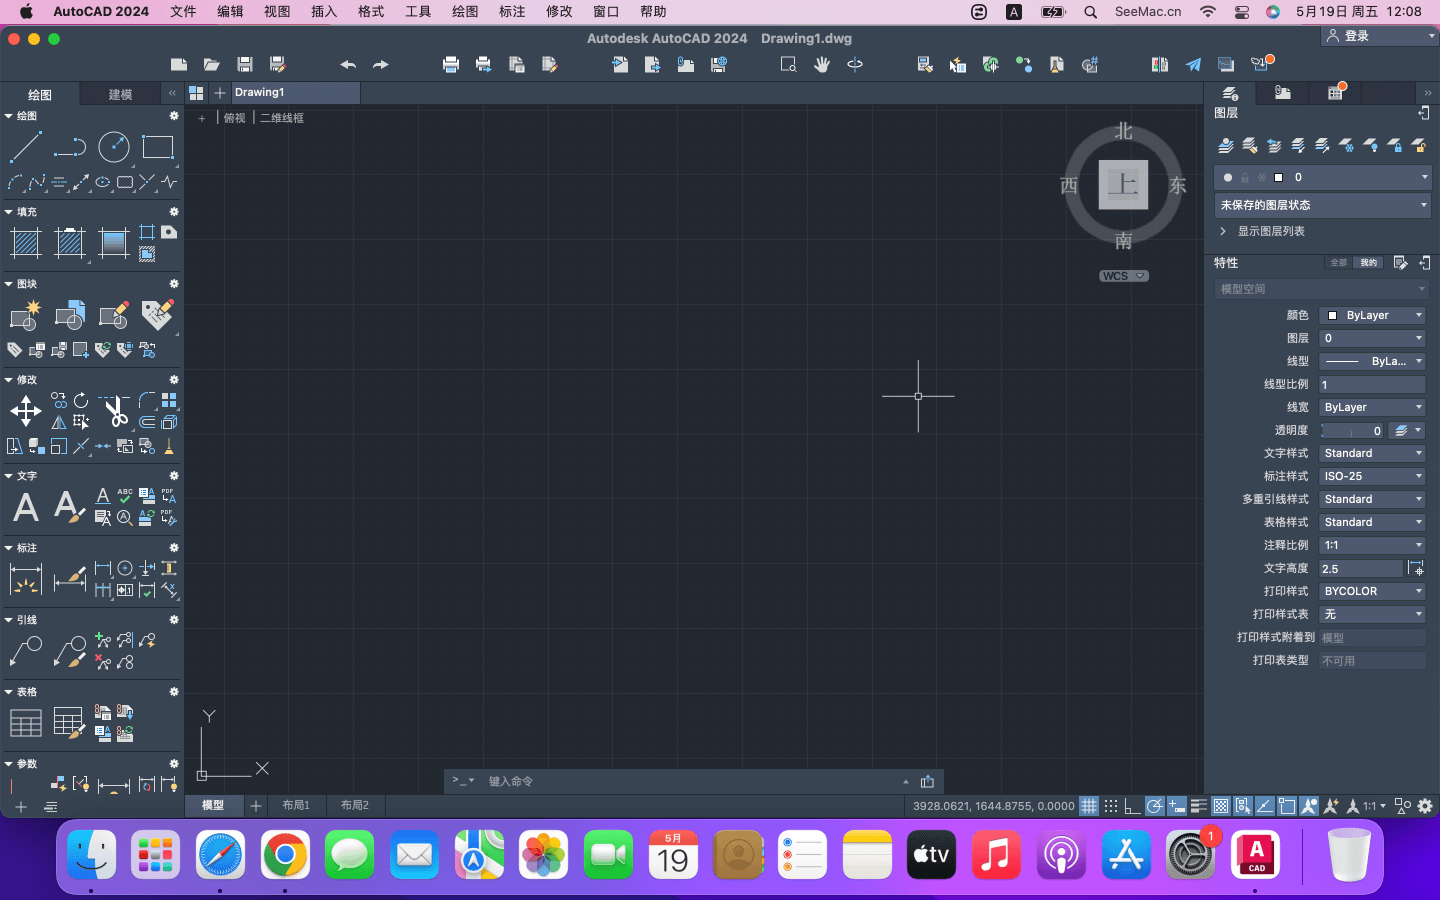Click the 透明度 transparency slider
This screenshot has width=1440, height=900.
pyautogui.click(x=1351, y=431)
